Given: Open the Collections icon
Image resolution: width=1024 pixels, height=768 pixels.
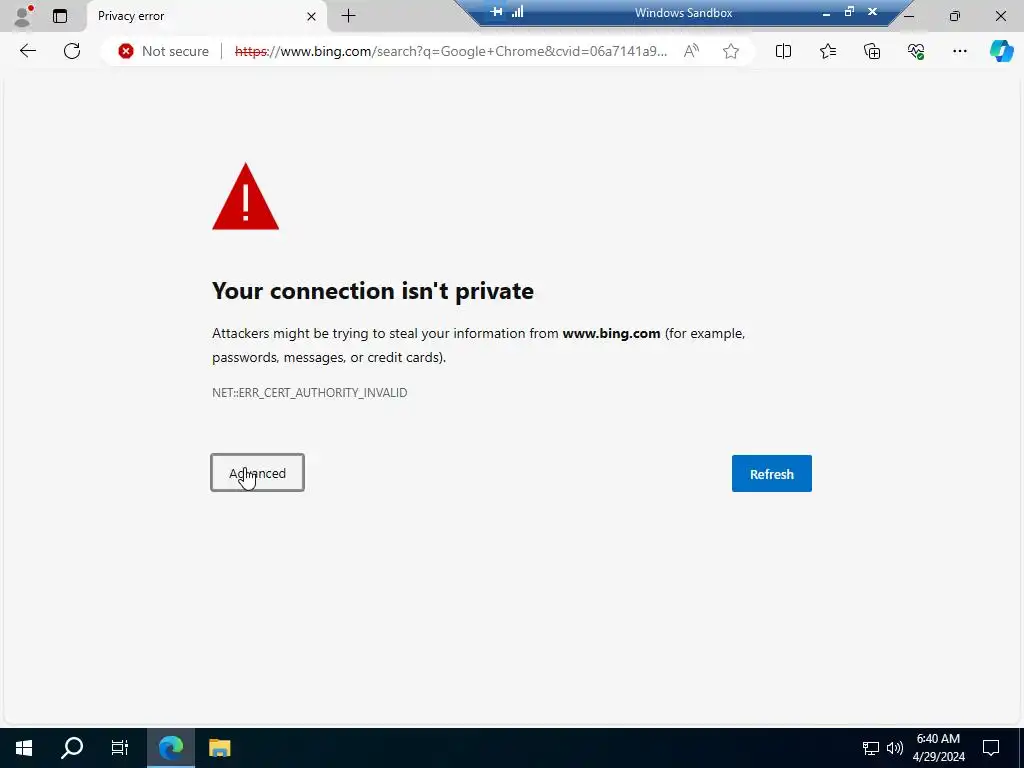Looking at the screenshot, I should [x=872, y=51].
